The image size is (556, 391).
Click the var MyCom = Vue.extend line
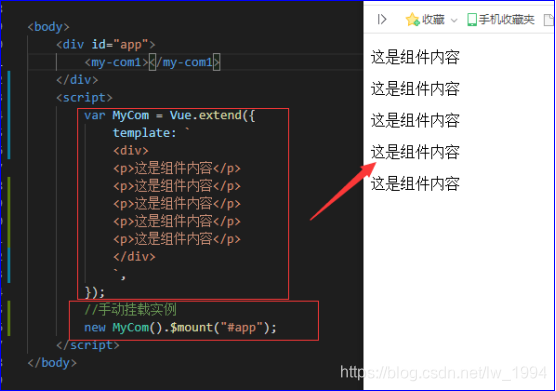[x=169, y=115]
